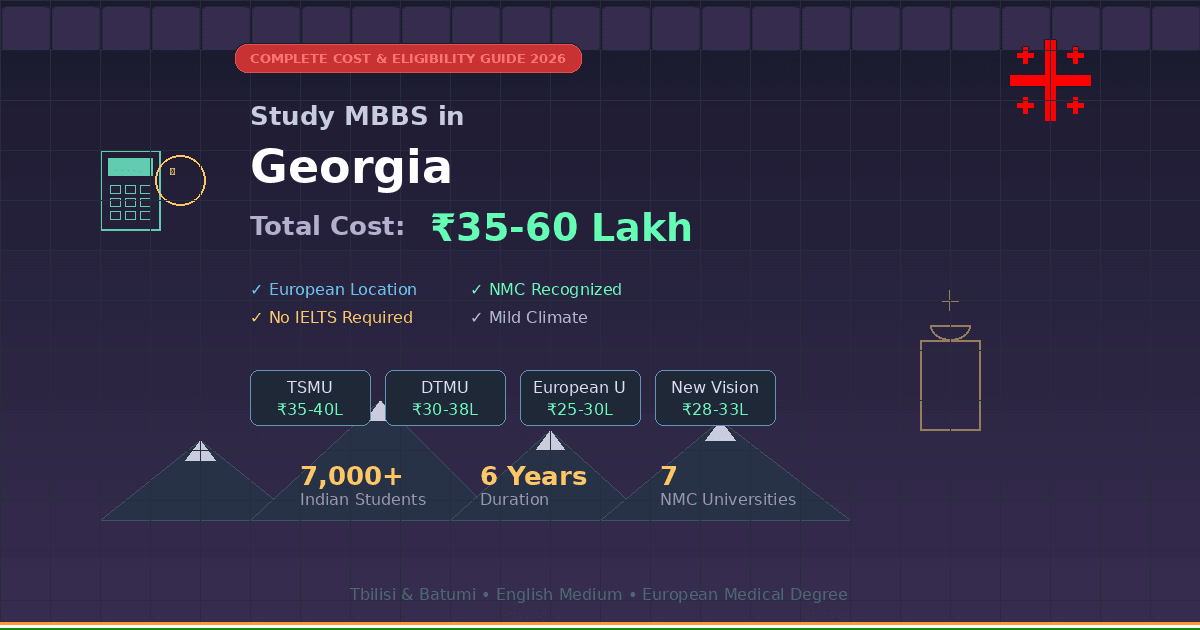The image size is (1200, 630).
Task: Expand the TSMU university card
Action: pyautogui.click(x=310, y=397)
